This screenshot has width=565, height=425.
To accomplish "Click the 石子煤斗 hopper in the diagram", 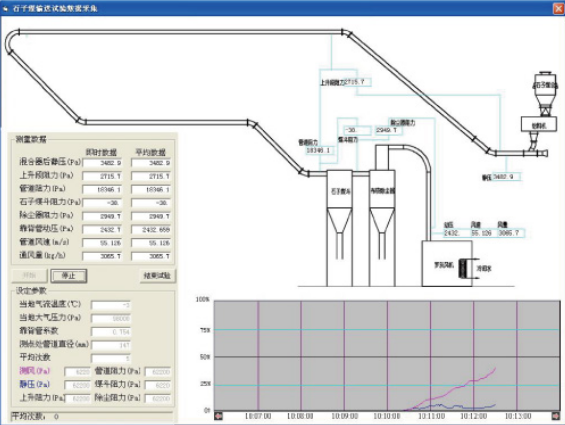I will [339, 228].
